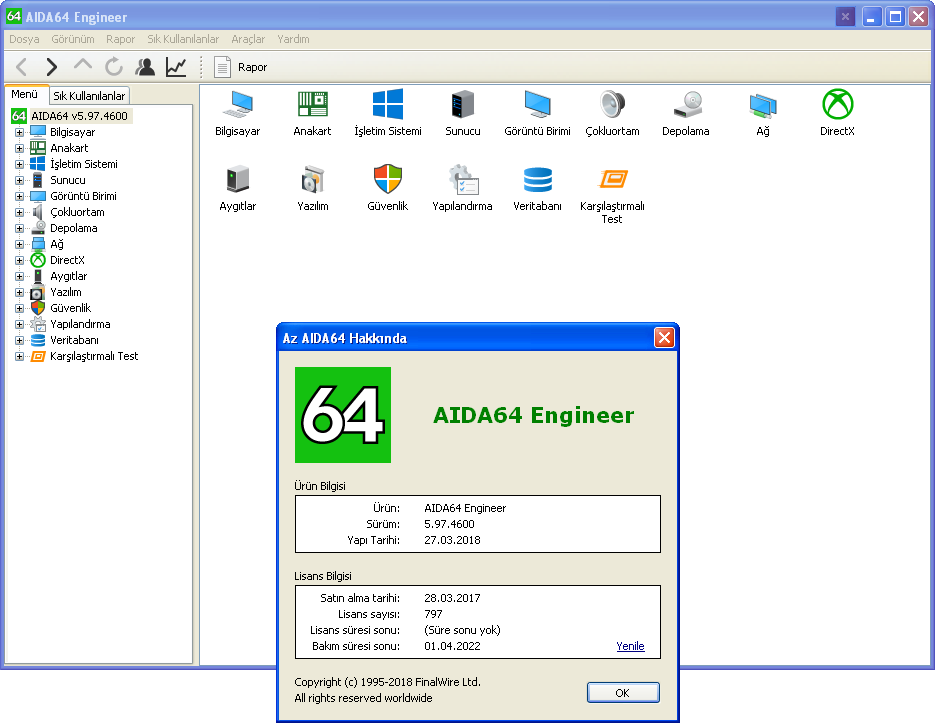The image size is (935, 723).
Task: Open the Rapor menu in the menu bar
Action: [x=120, y=39]
